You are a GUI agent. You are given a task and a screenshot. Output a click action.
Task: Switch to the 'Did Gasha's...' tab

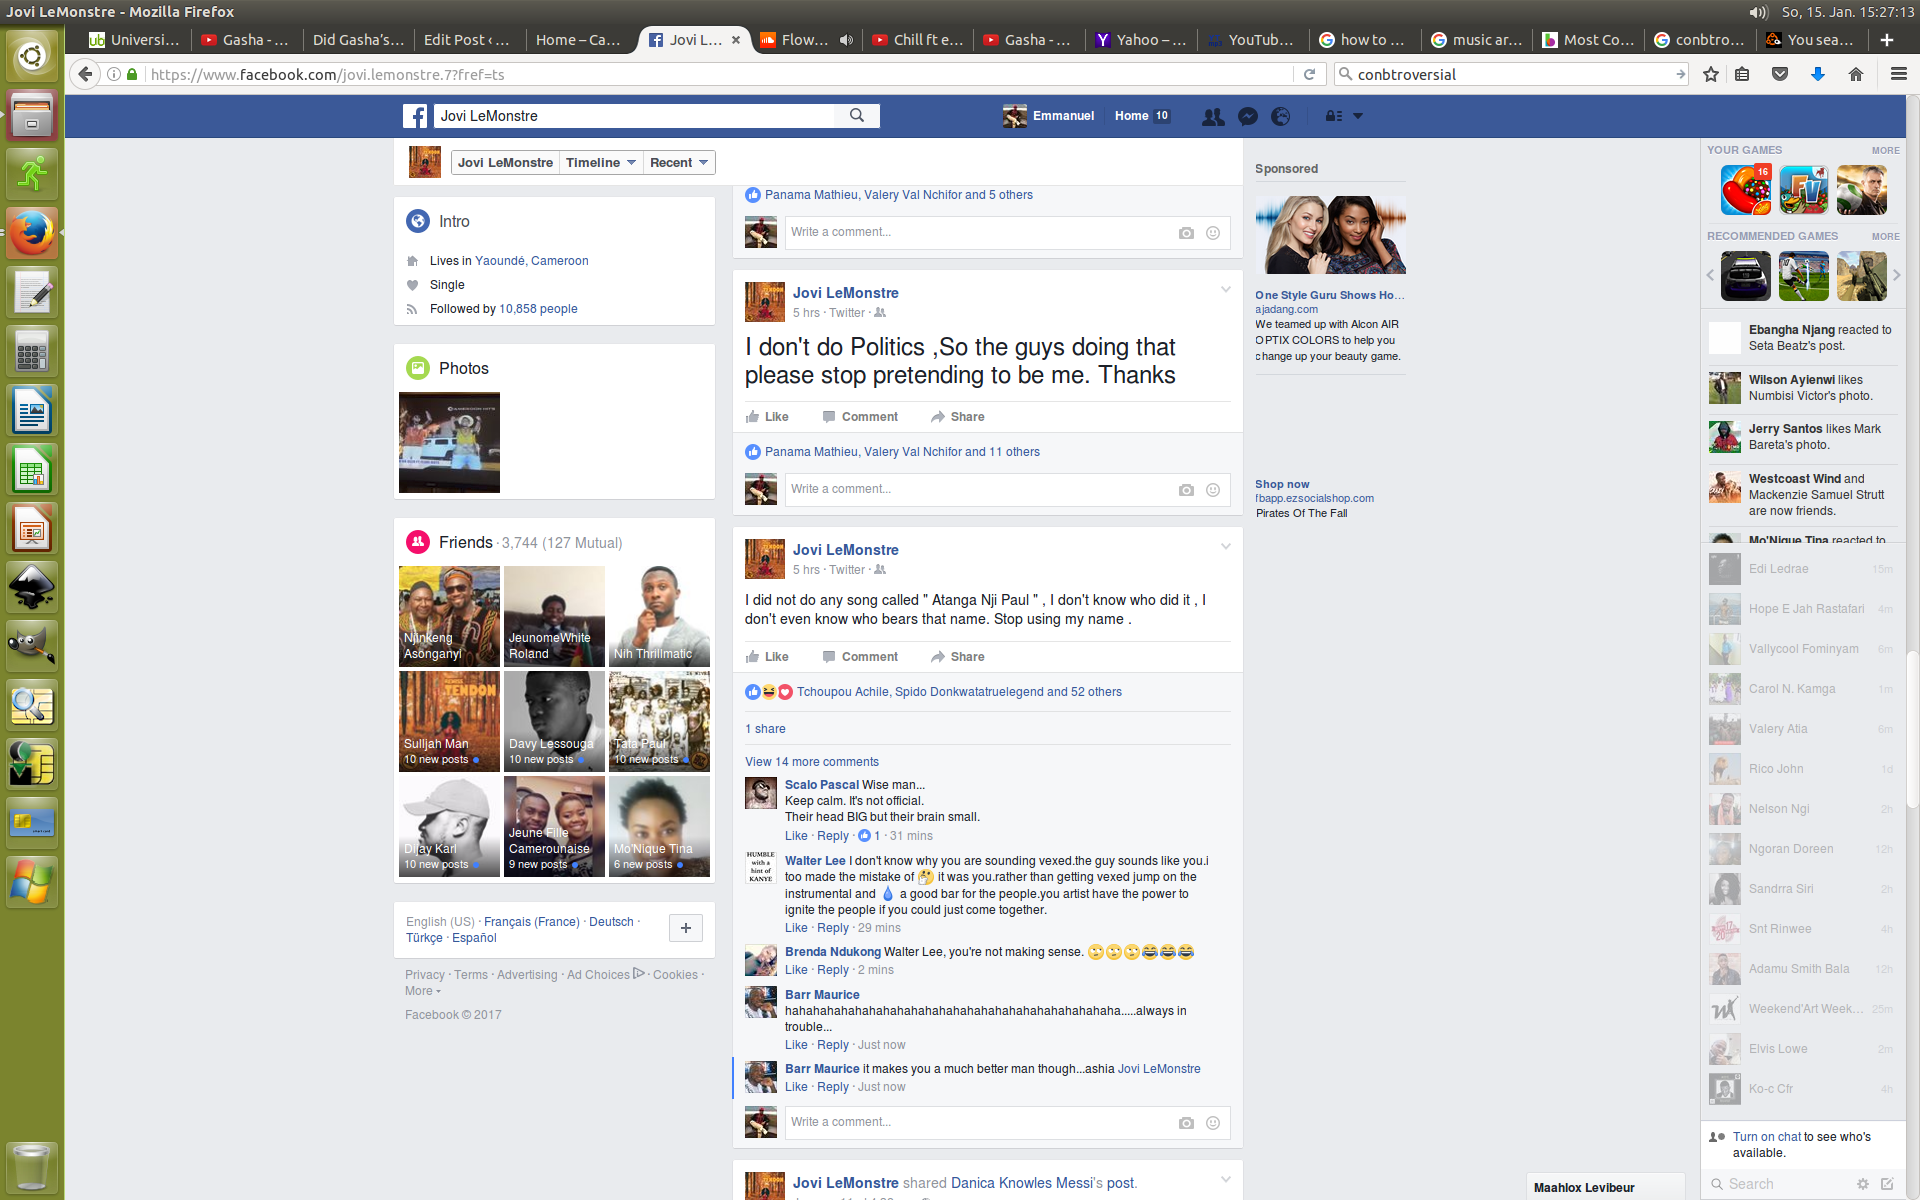point(357,40)
